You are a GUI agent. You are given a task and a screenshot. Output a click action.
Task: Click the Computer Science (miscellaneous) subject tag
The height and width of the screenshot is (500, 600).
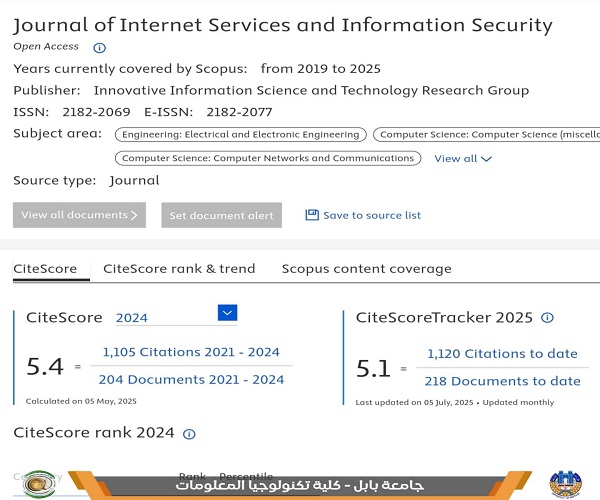tap(486, 135)
